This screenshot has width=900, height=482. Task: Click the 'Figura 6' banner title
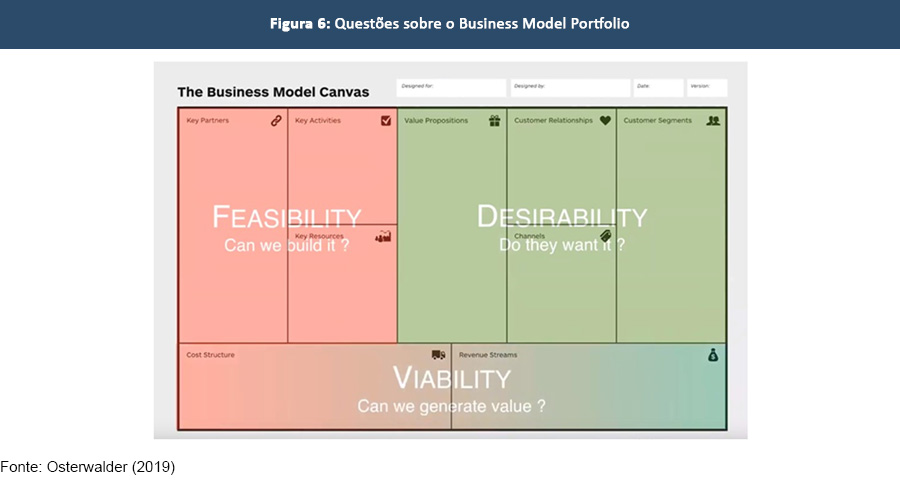(x=449, y=24)
